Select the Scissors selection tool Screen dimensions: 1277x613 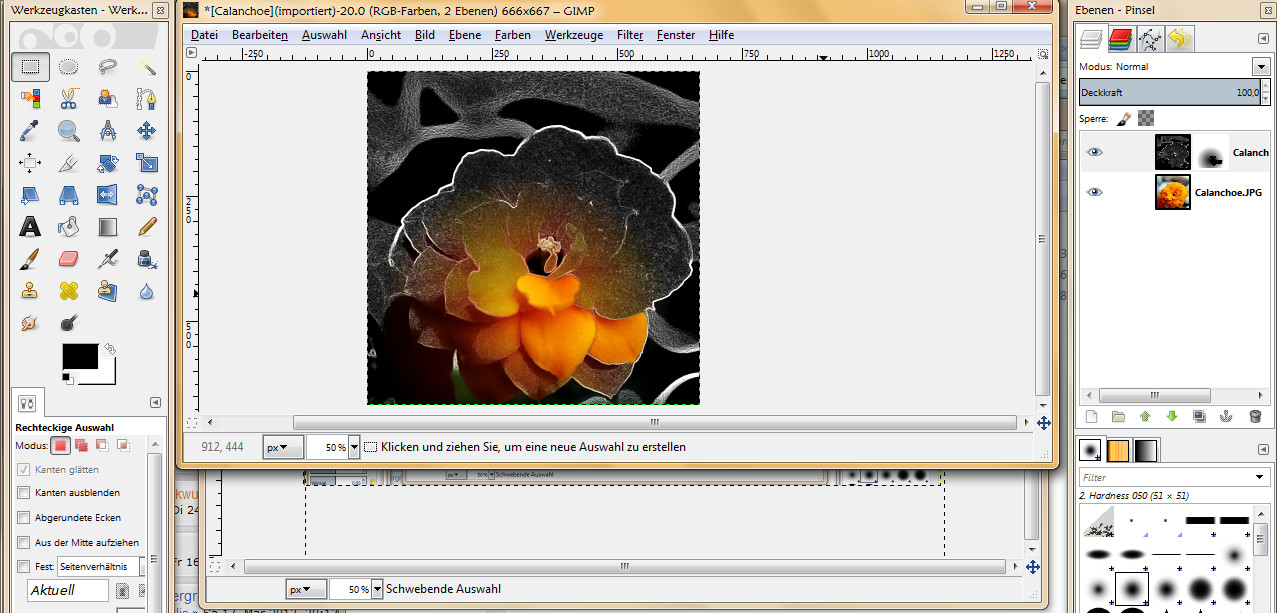(x=68, y=98)
